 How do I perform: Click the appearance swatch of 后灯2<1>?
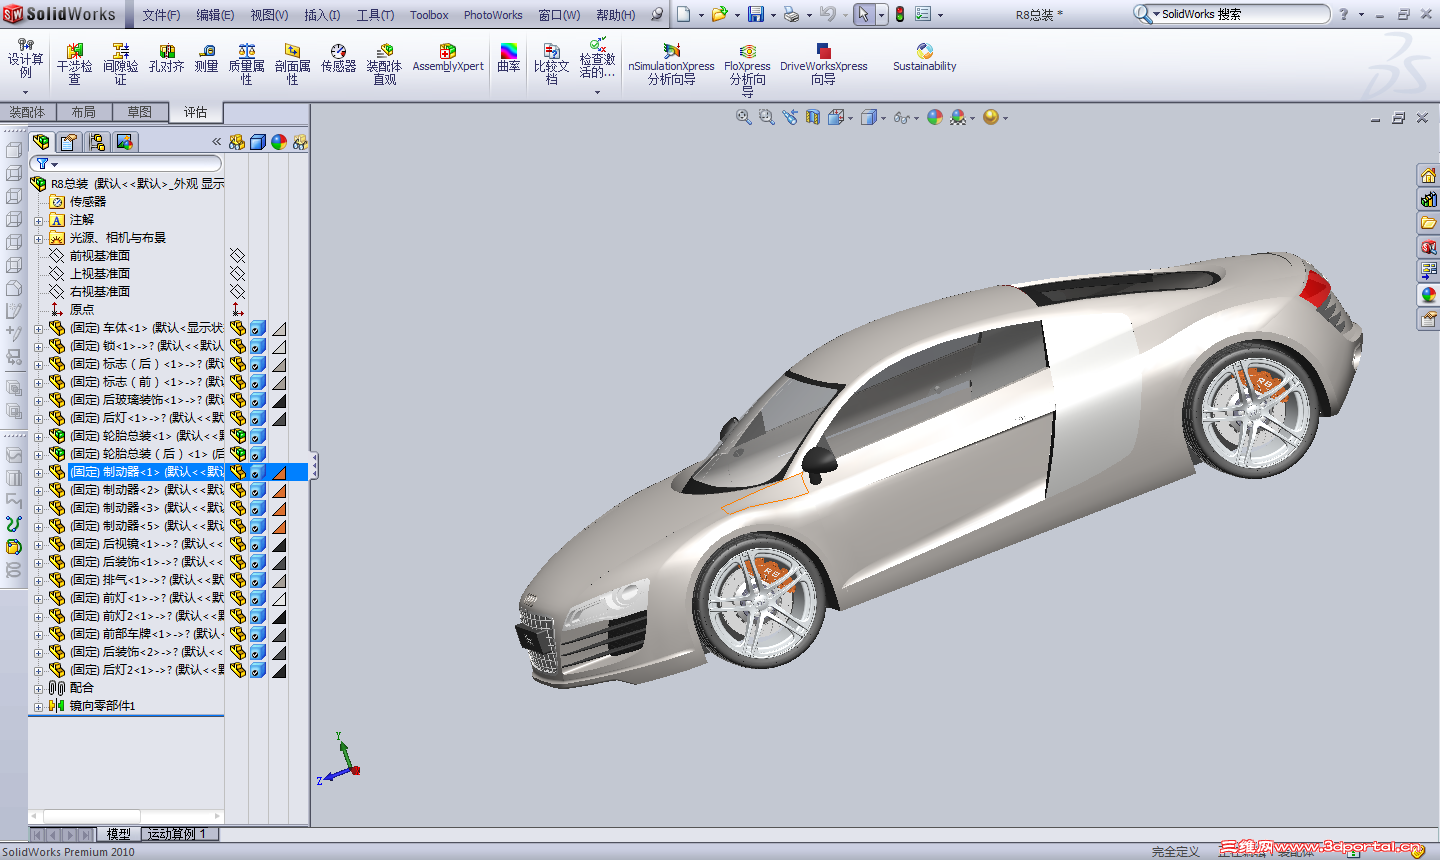[x=279, y=670]
